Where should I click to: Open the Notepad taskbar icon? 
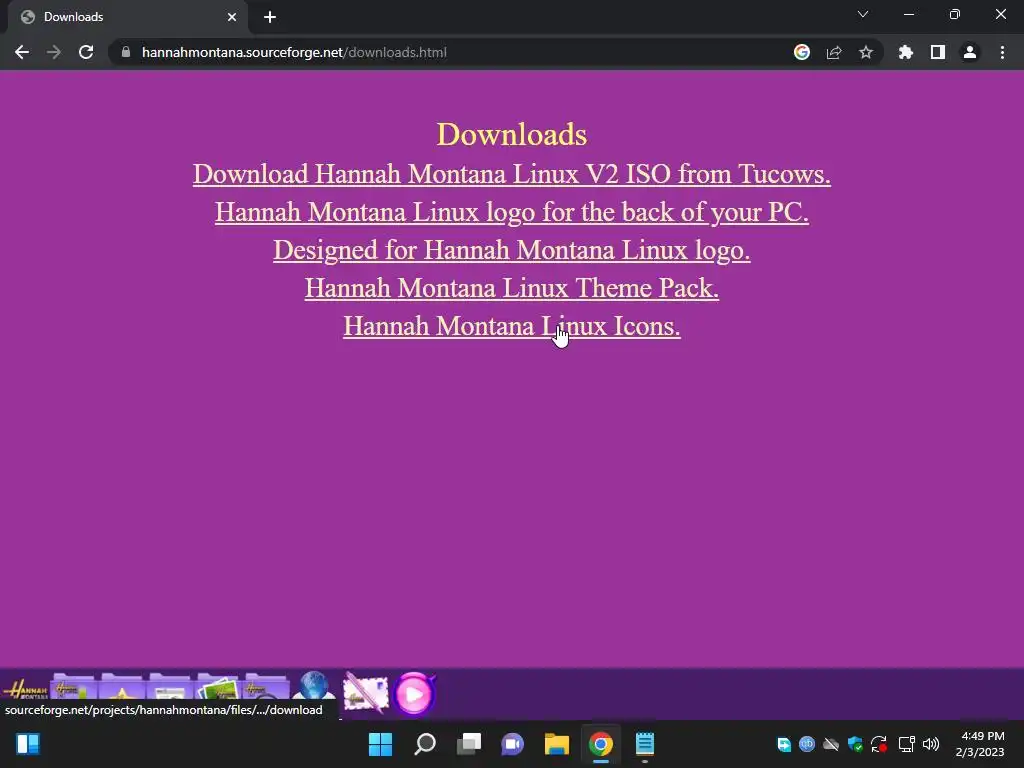(645, 744)
